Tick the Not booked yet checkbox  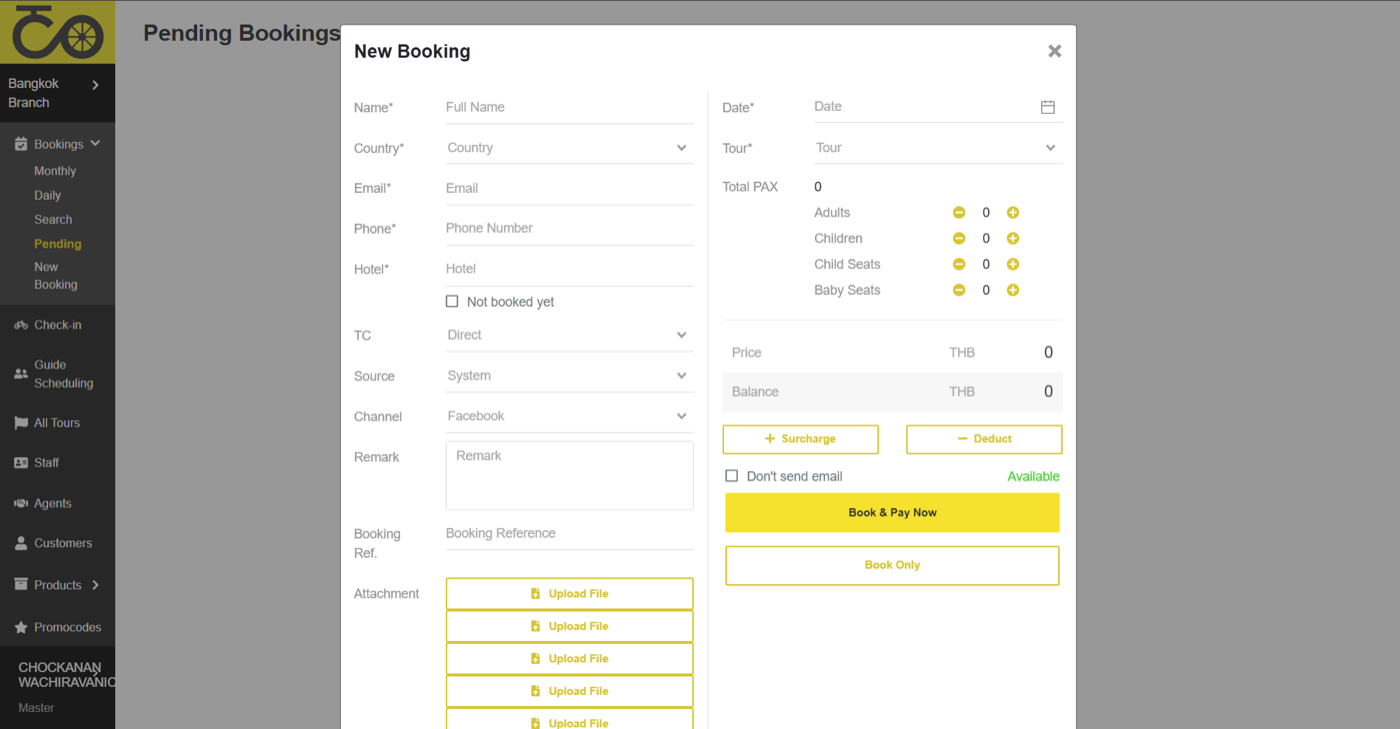click(452, 301)
